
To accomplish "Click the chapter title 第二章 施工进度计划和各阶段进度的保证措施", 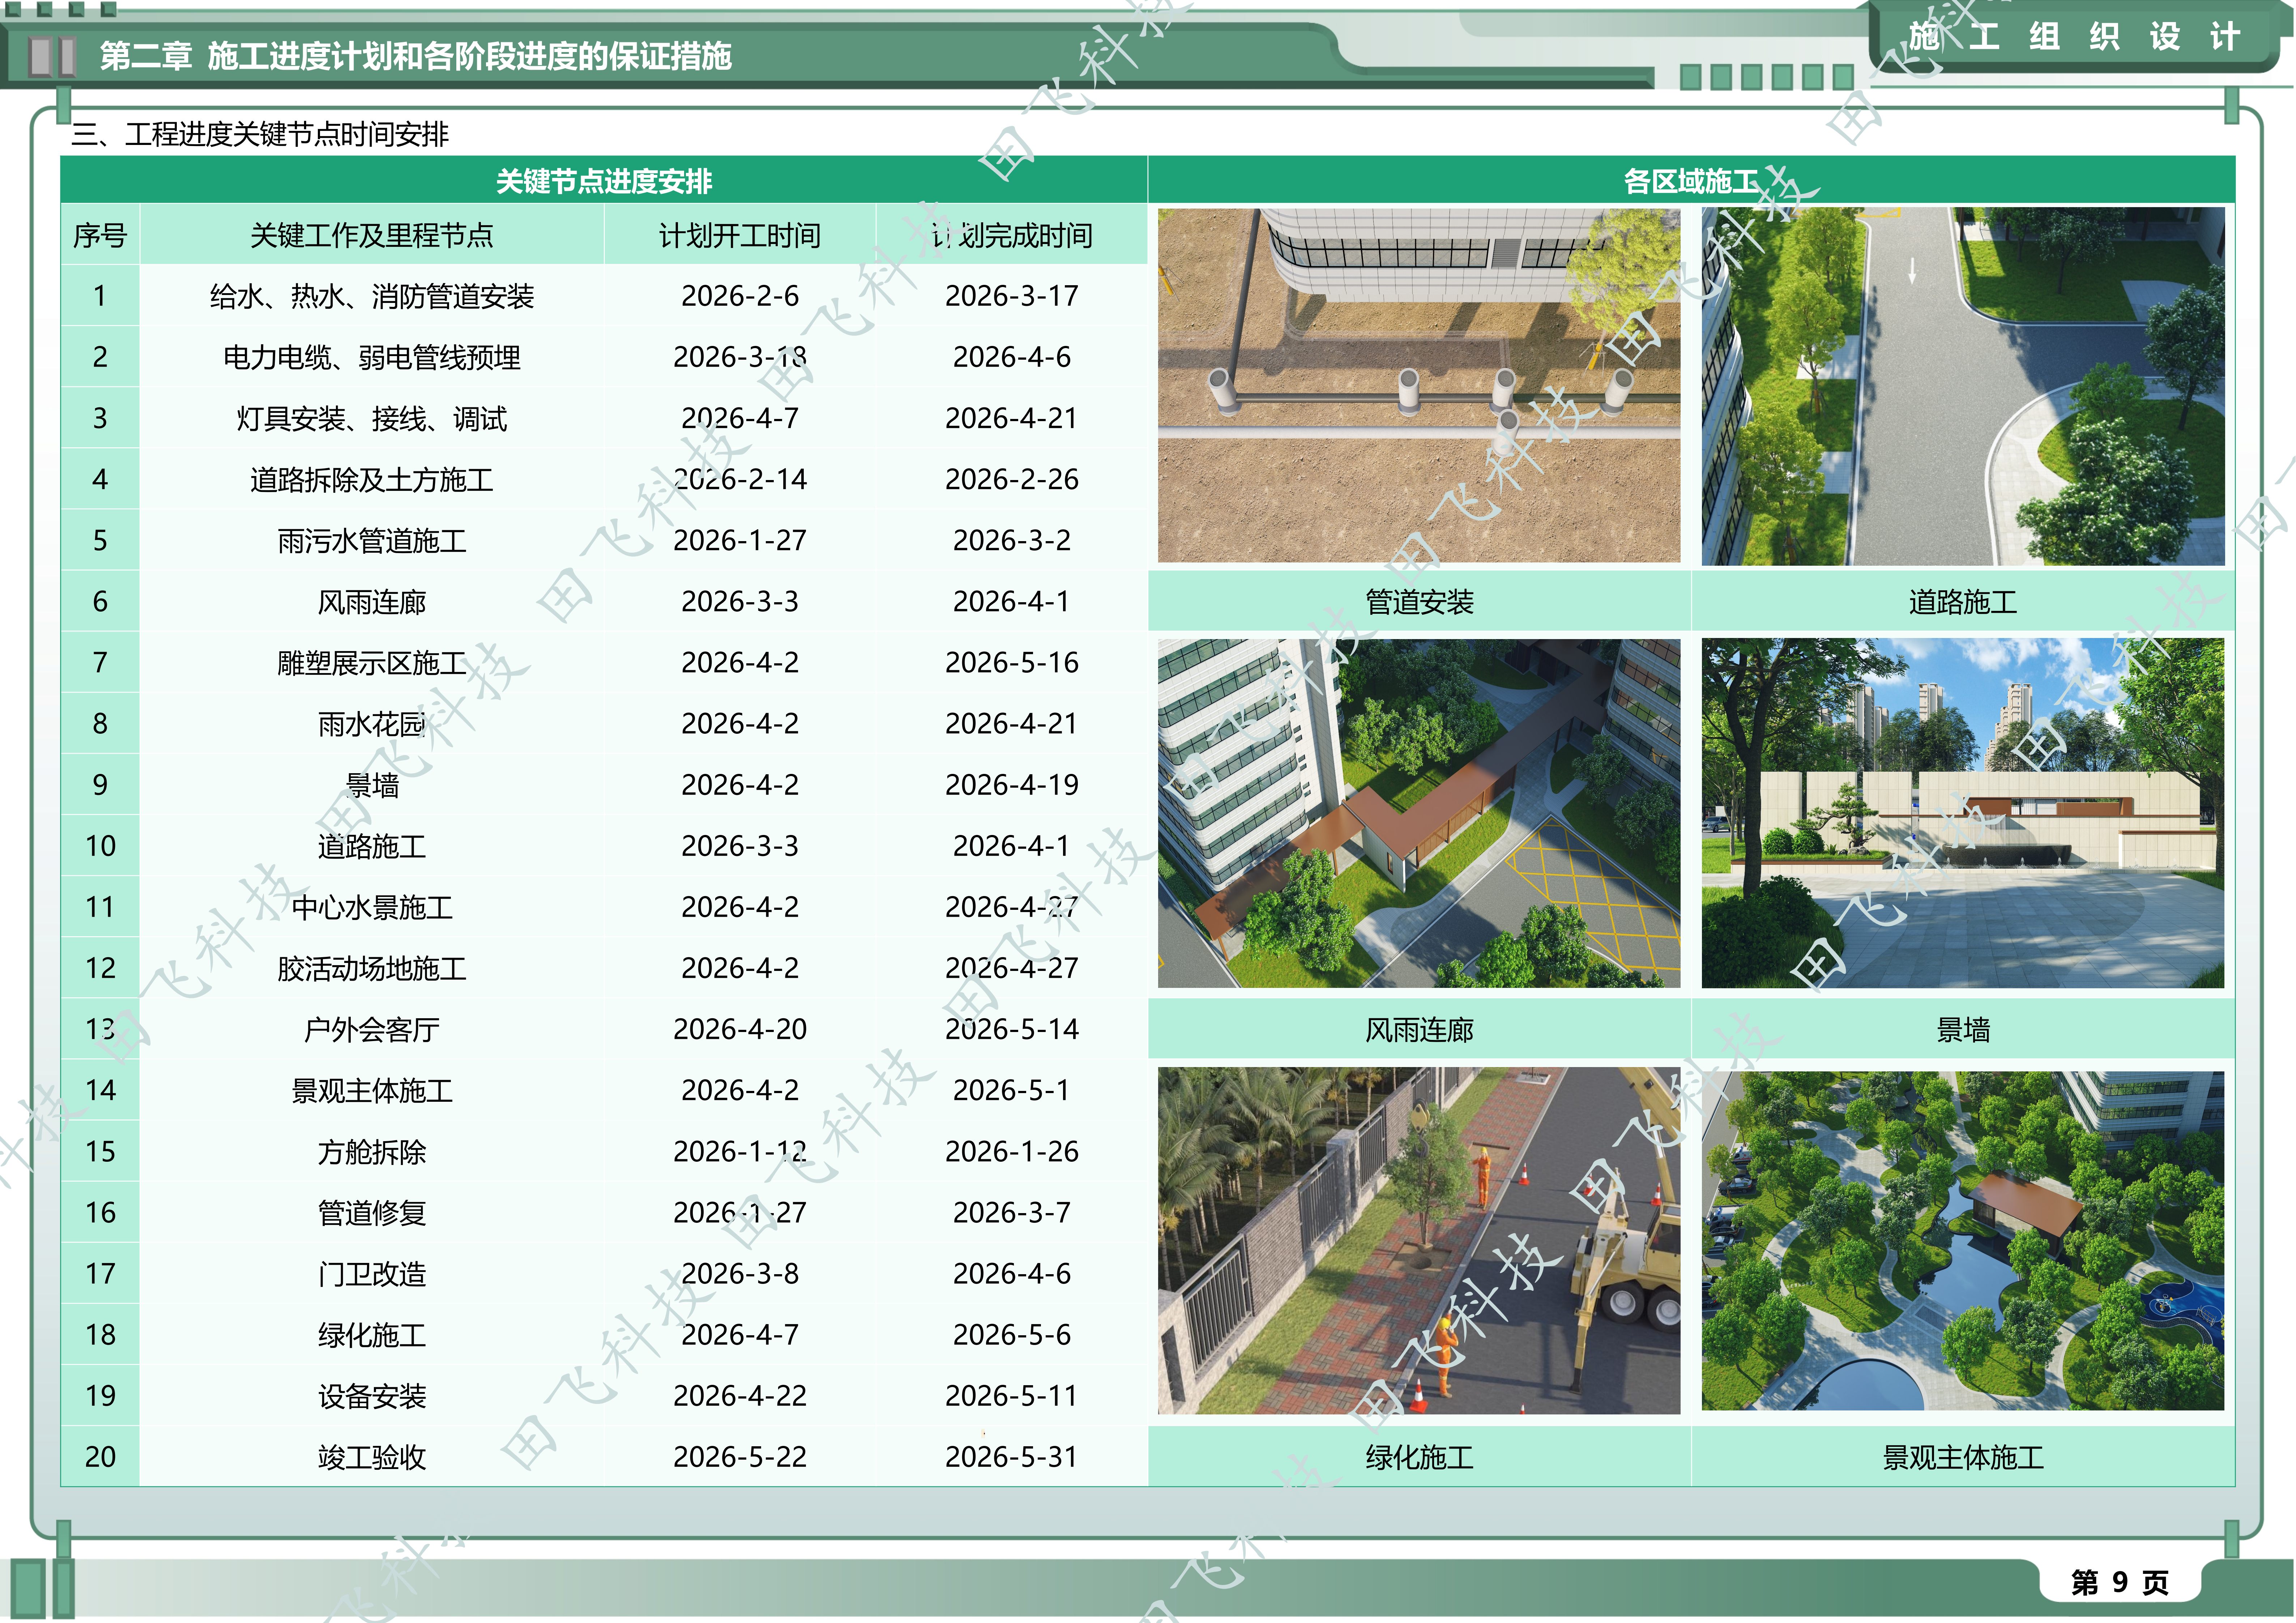I will [x=416, y=56].
